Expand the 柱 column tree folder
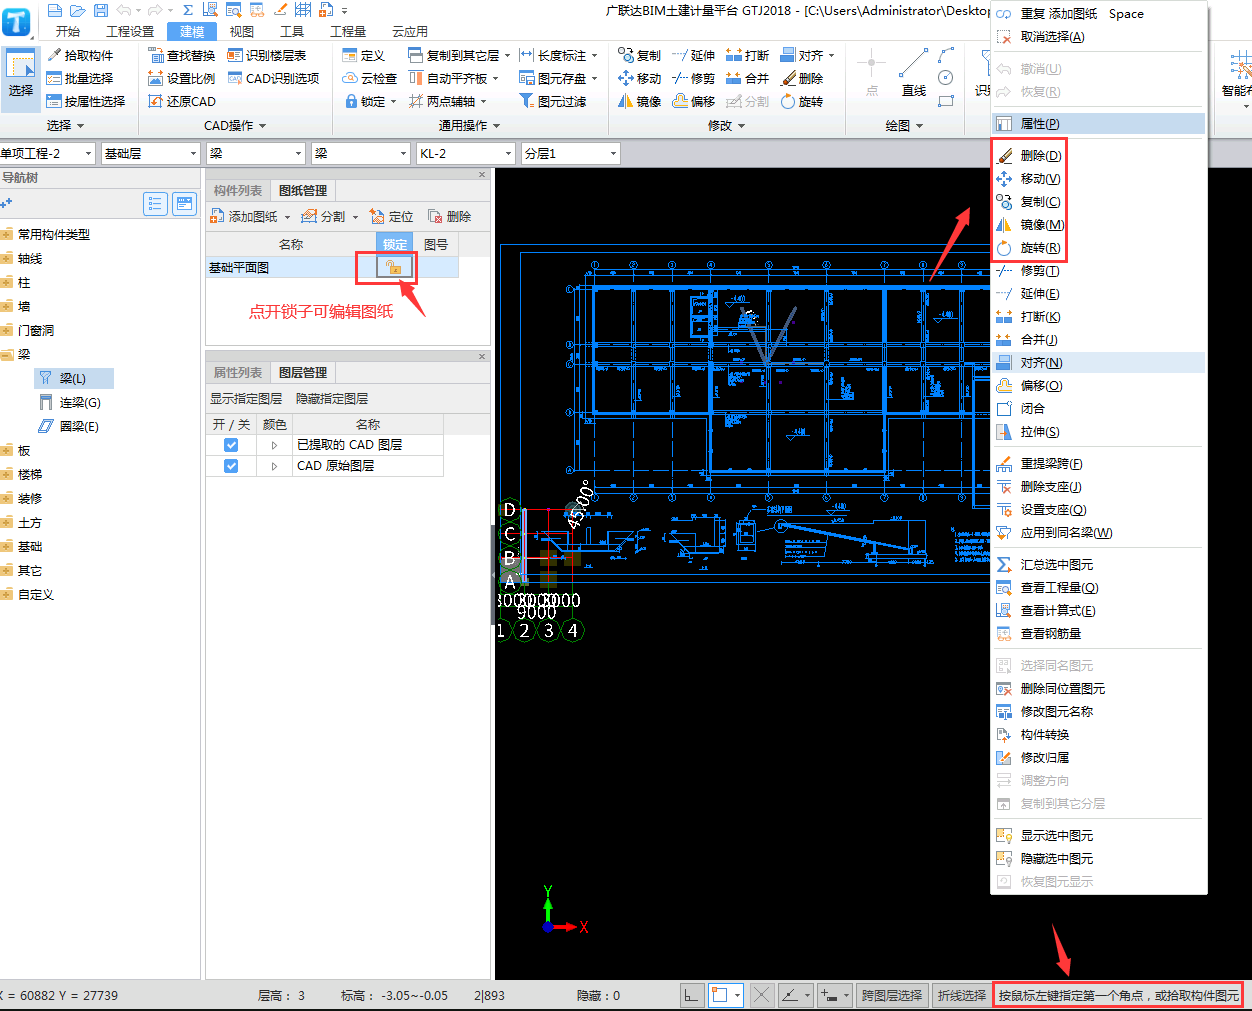Screen dimensions: 1252x1011 pos(7,283)
